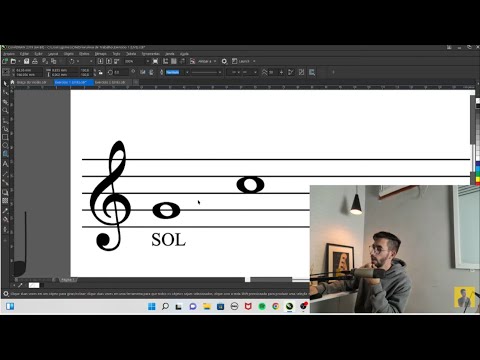Click the mirror vertically button
The image size is (480, 360).
coord(151,72)
